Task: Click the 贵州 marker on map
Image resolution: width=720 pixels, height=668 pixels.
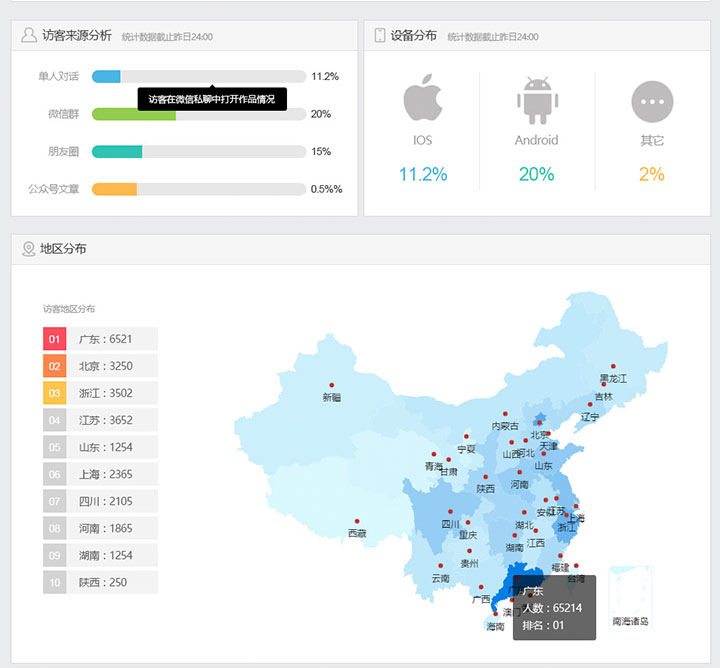Action: 469,551
